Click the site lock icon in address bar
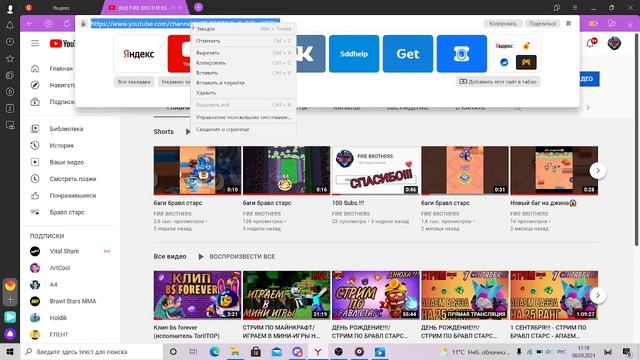Image resolution: width=640 pixels, height=360 pixels. click(x=83, y=24)
